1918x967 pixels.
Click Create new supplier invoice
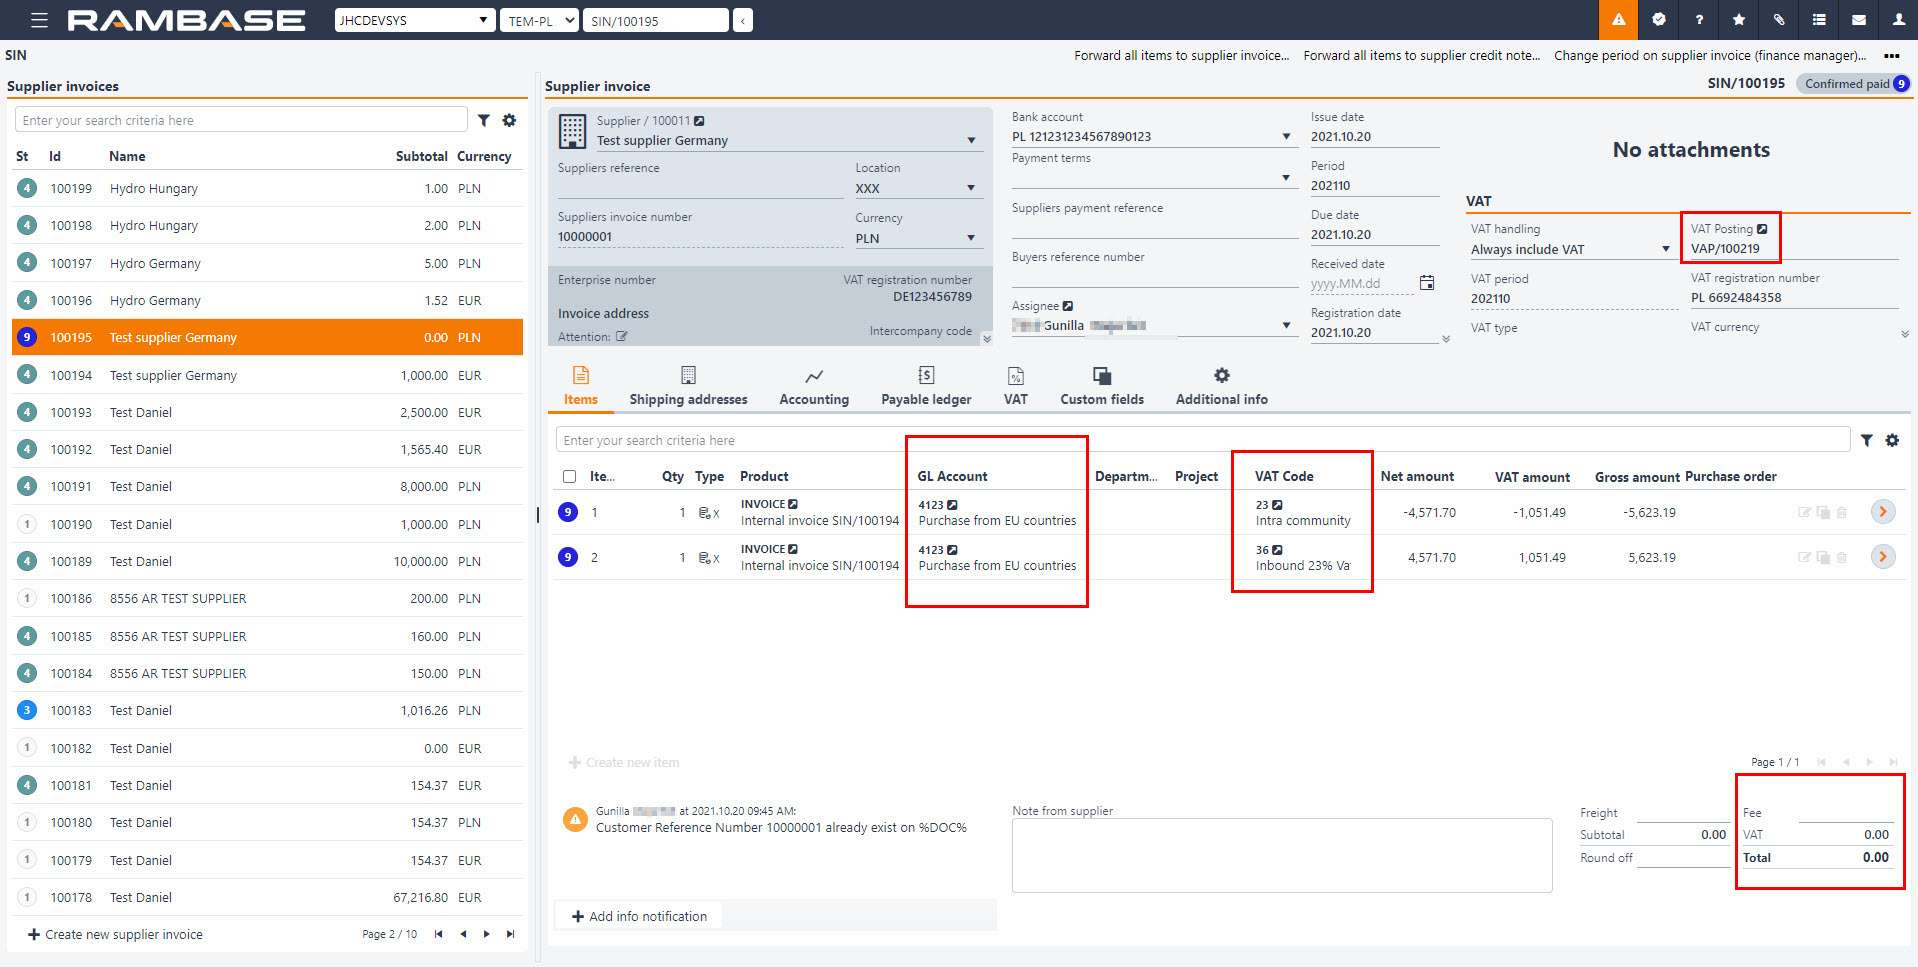[115, 935]
